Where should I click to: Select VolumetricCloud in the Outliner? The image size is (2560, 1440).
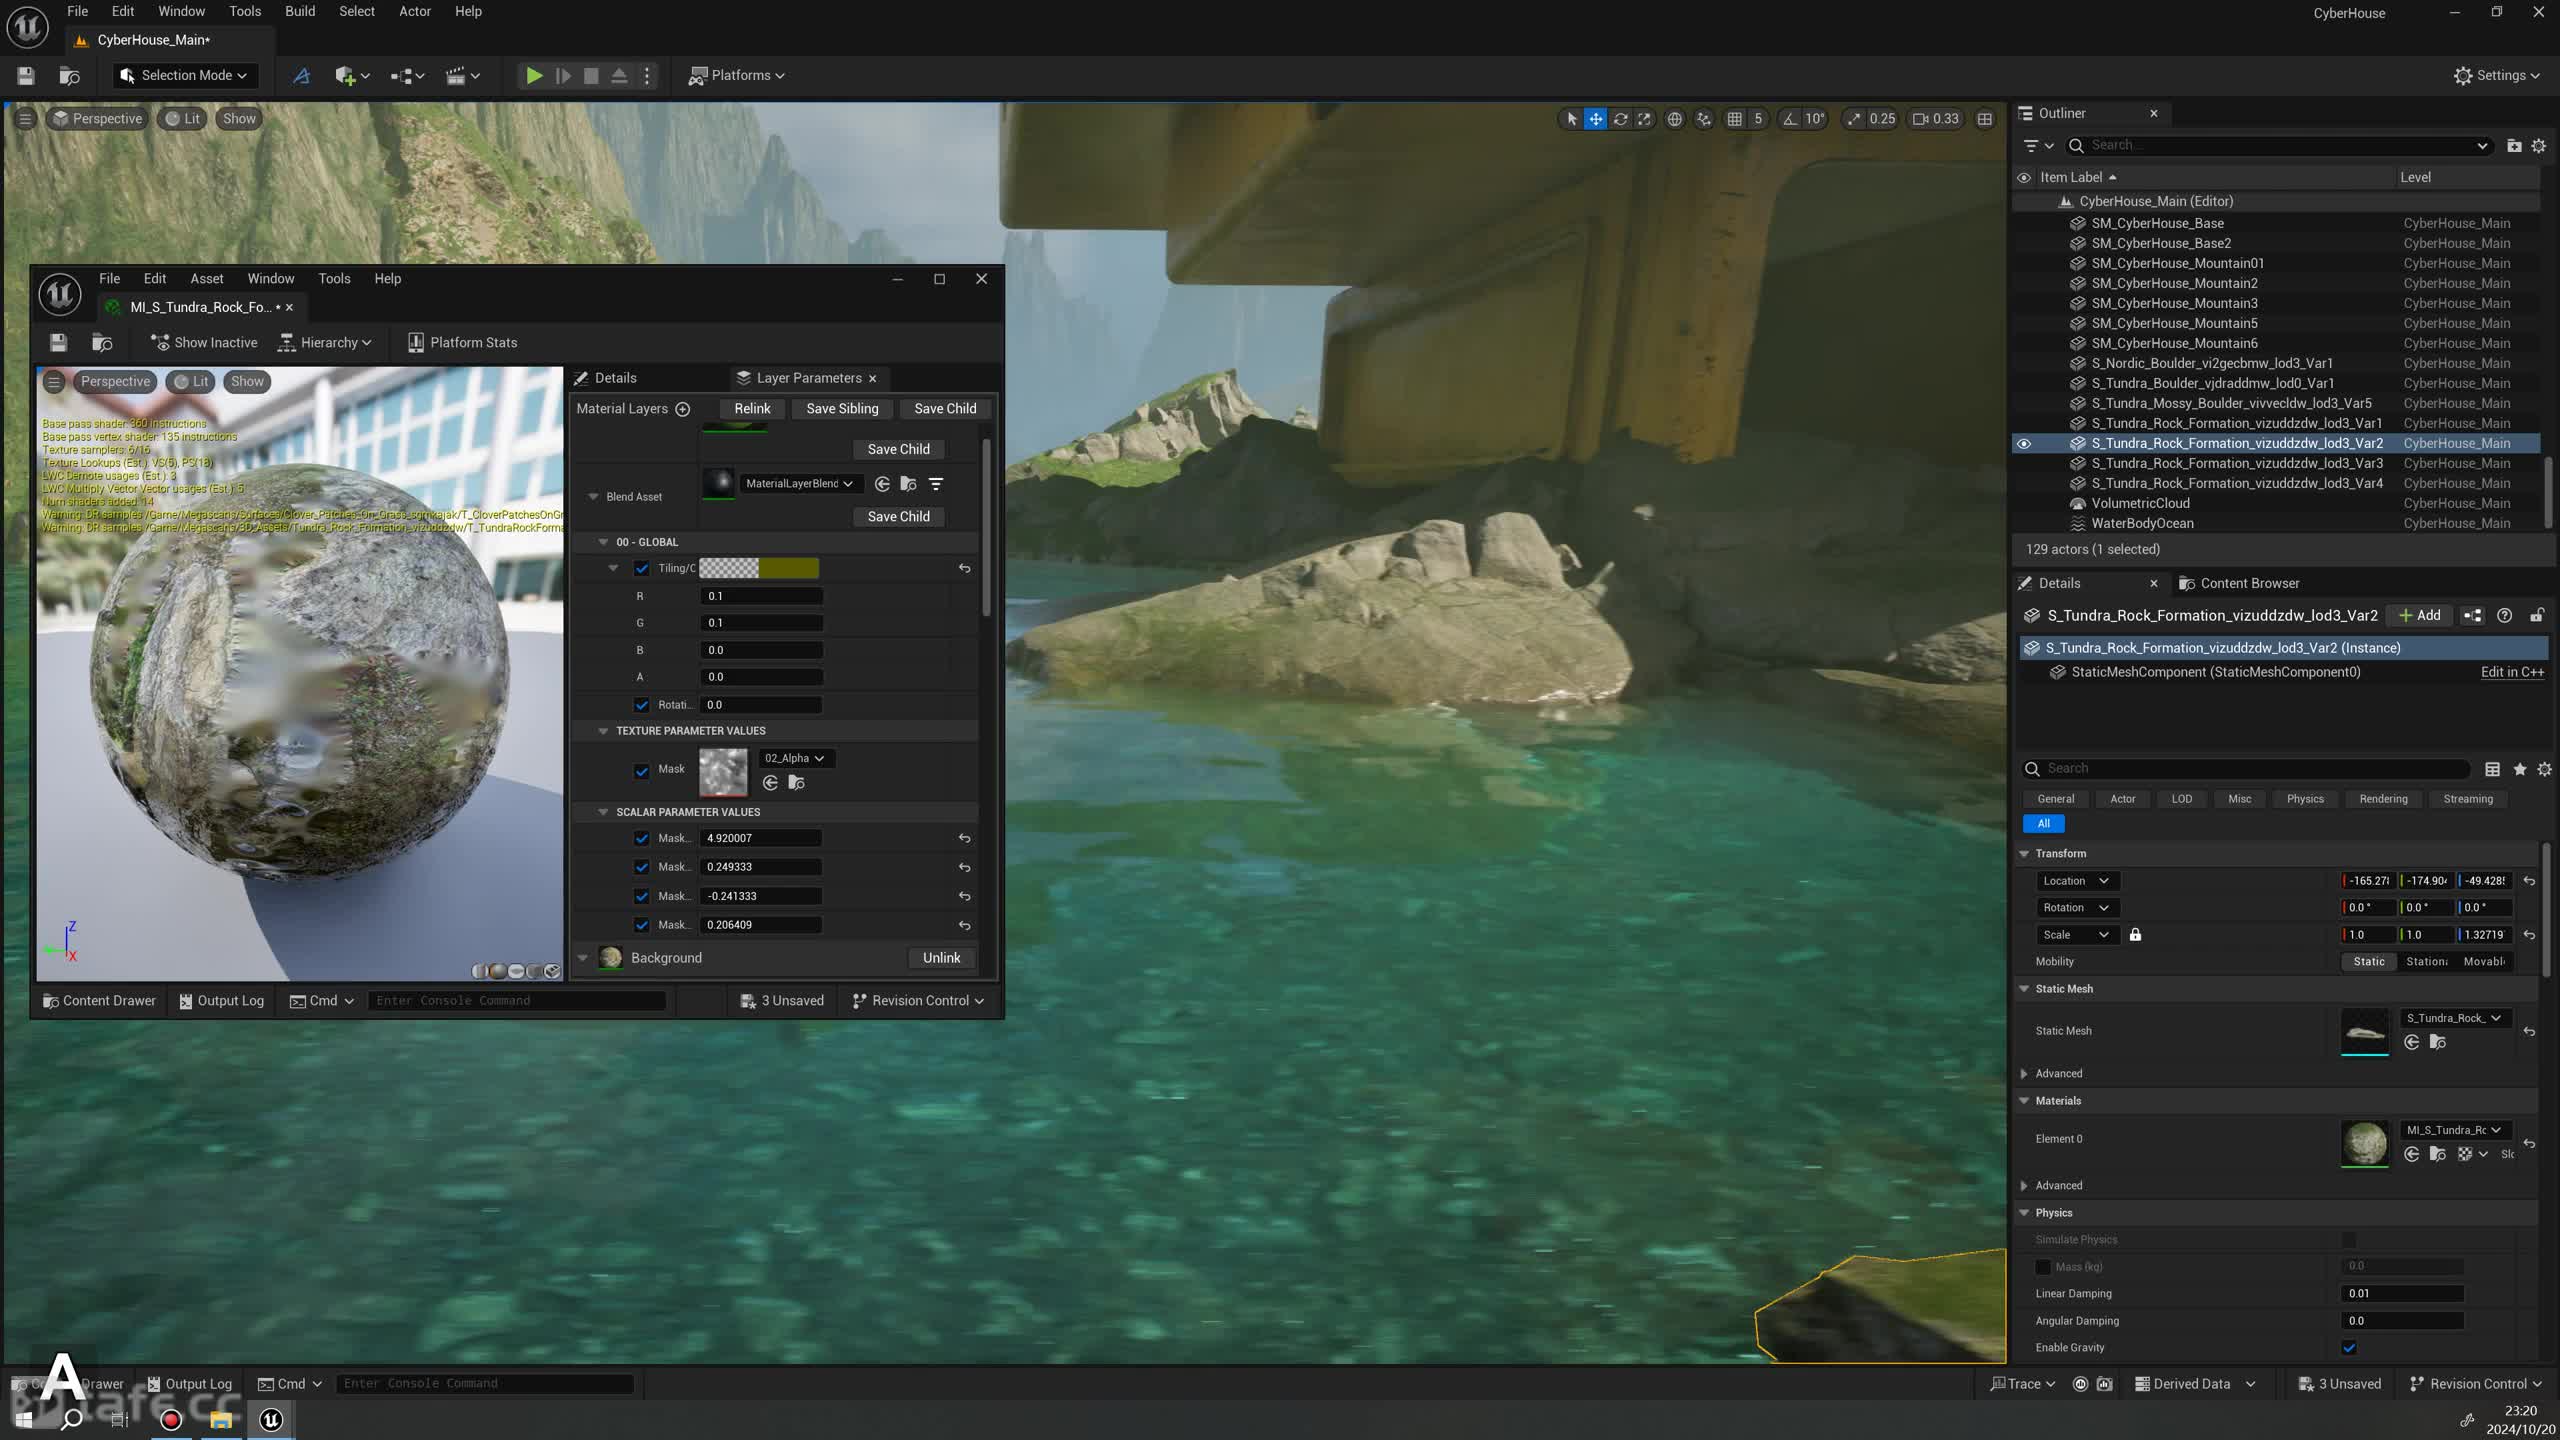point(2140,503)
